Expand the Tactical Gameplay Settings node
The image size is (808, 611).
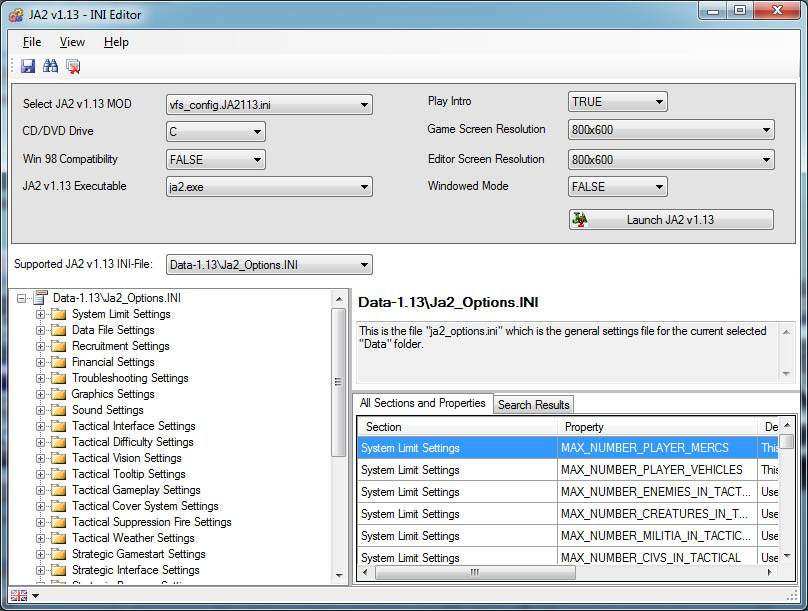40,490
